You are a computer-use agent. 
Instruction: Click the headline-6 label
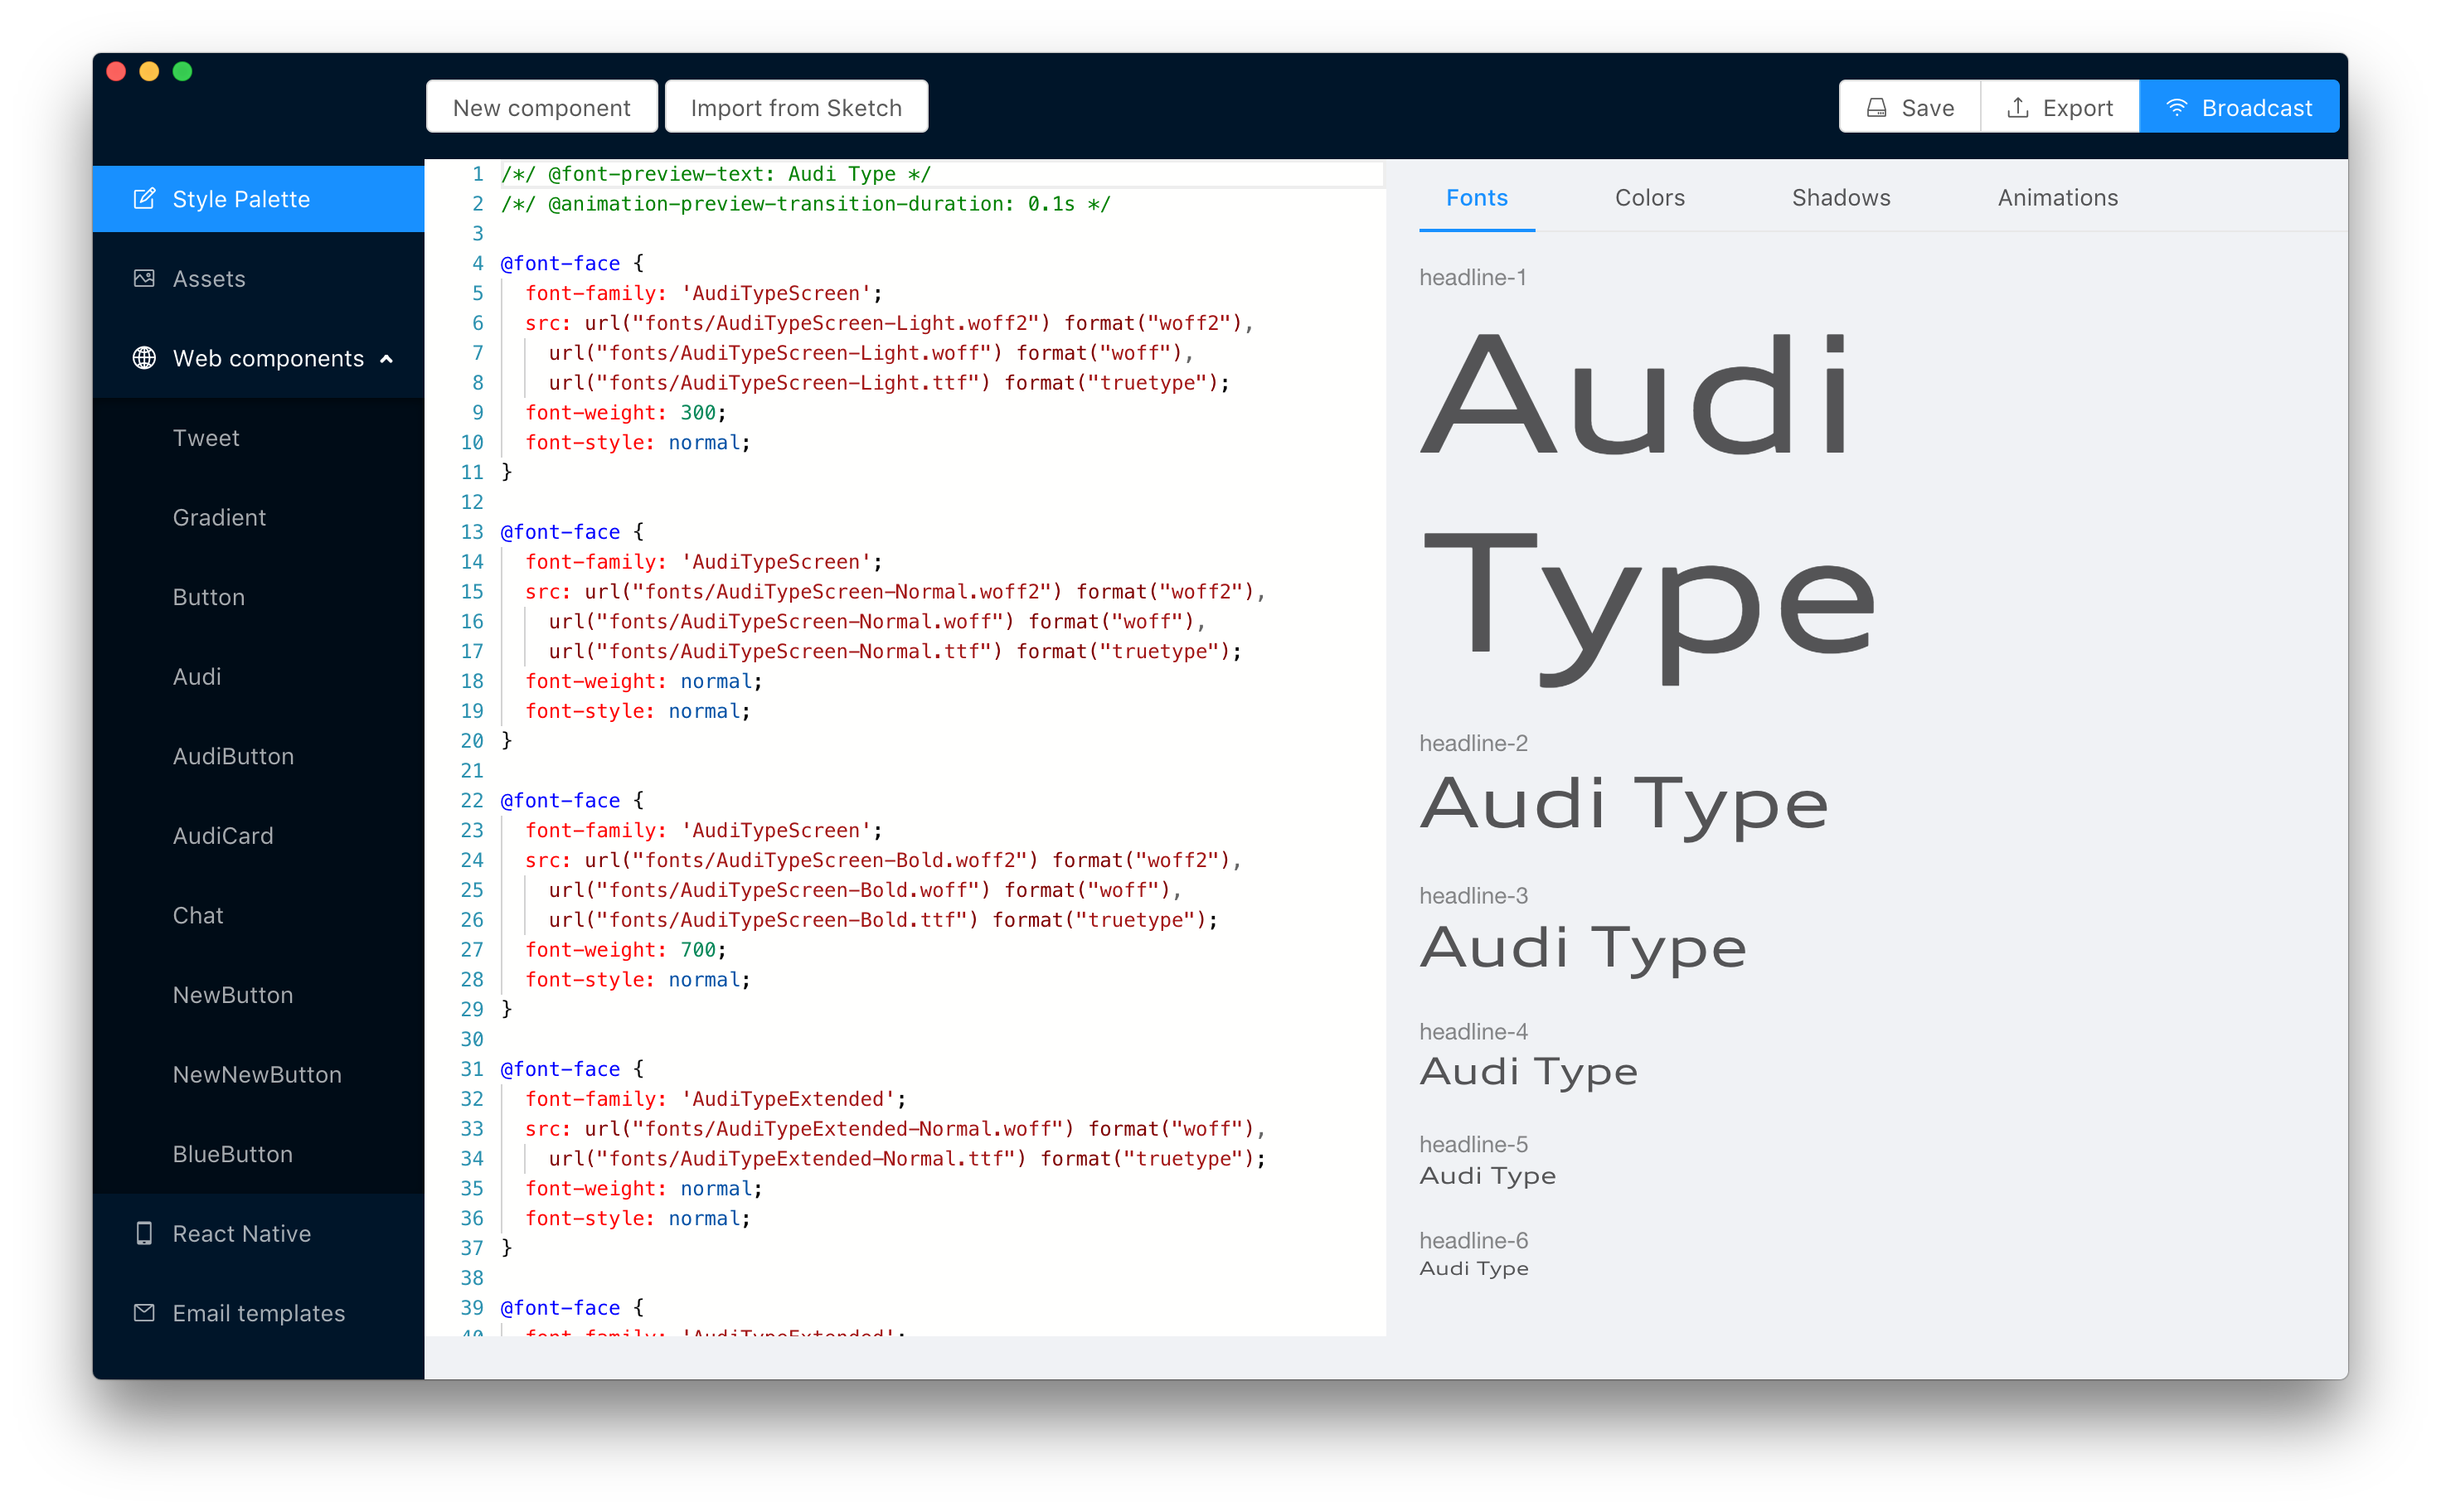coord(1473,1240)
